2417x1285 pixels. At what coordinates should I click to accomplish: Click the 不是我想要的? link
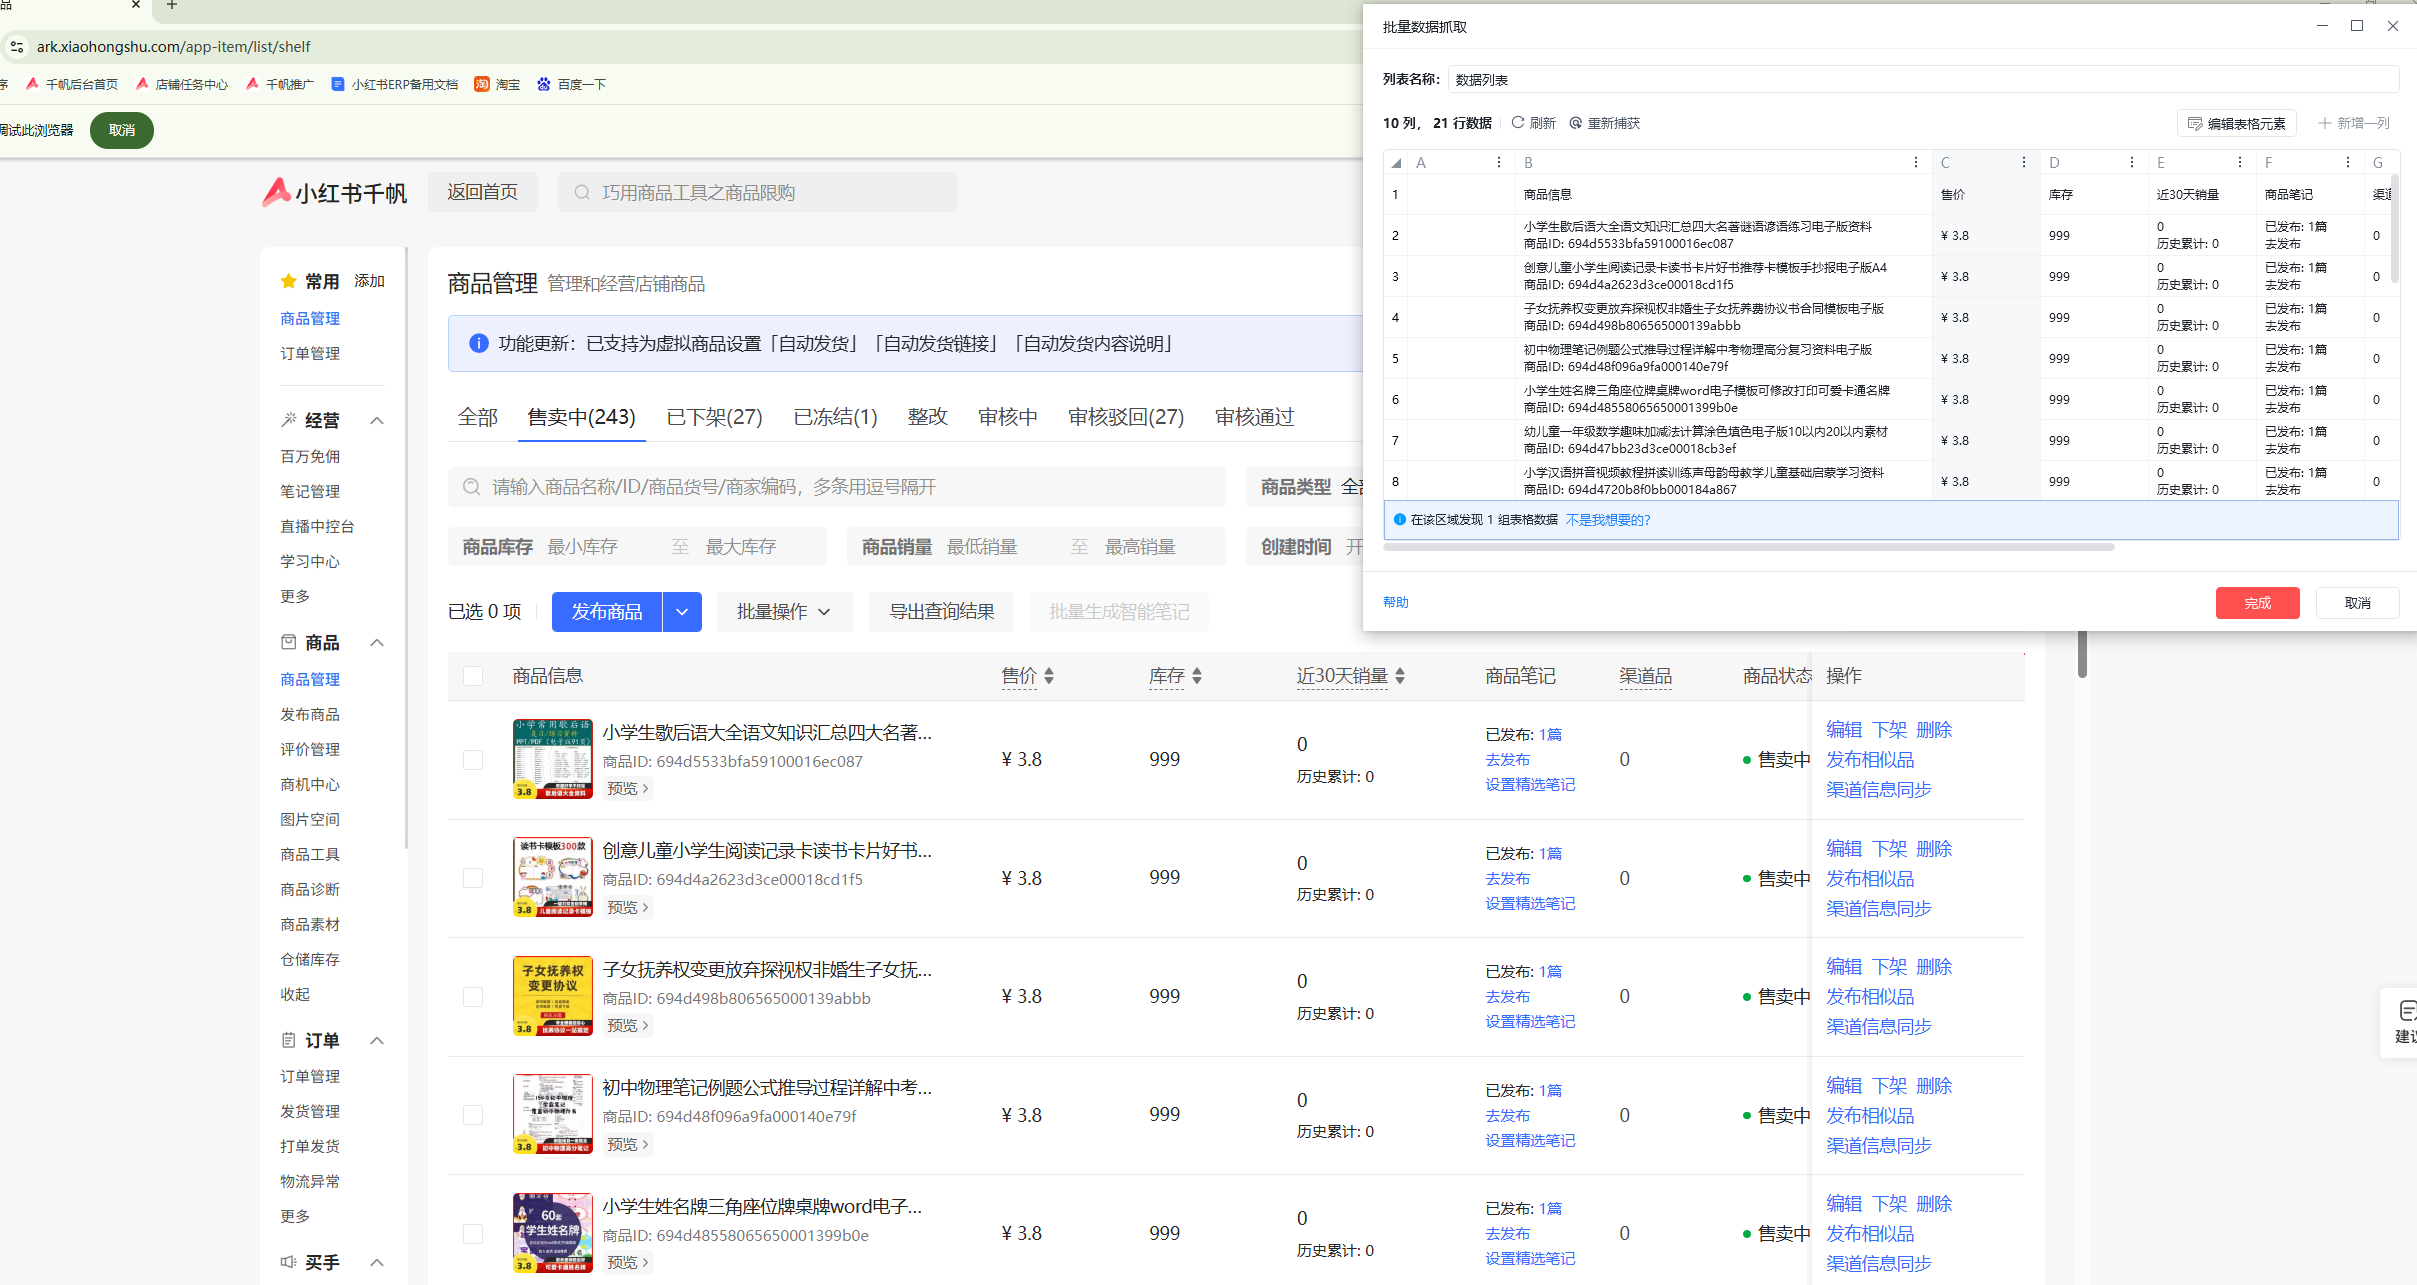click(1607, 520)
